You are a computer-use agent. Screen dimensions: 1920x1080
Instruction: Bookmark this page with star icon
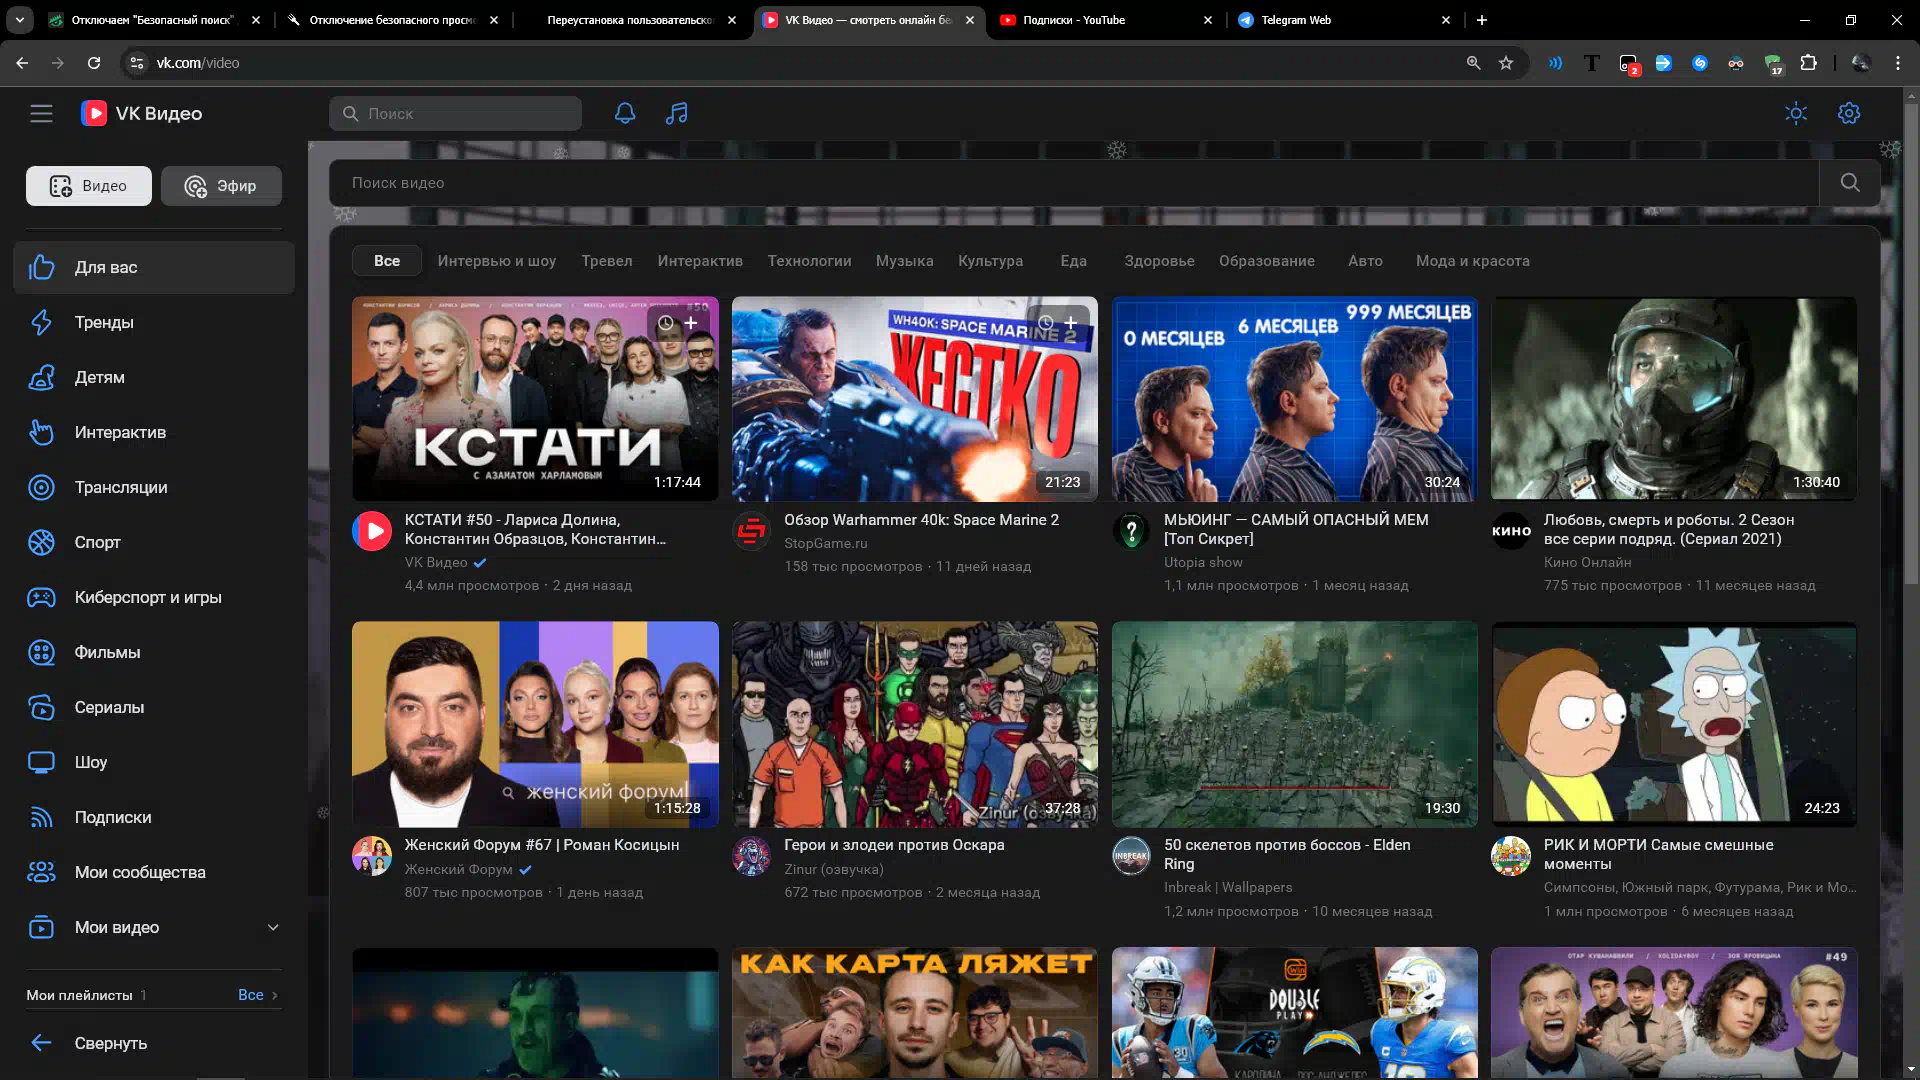pos(1506,63)
